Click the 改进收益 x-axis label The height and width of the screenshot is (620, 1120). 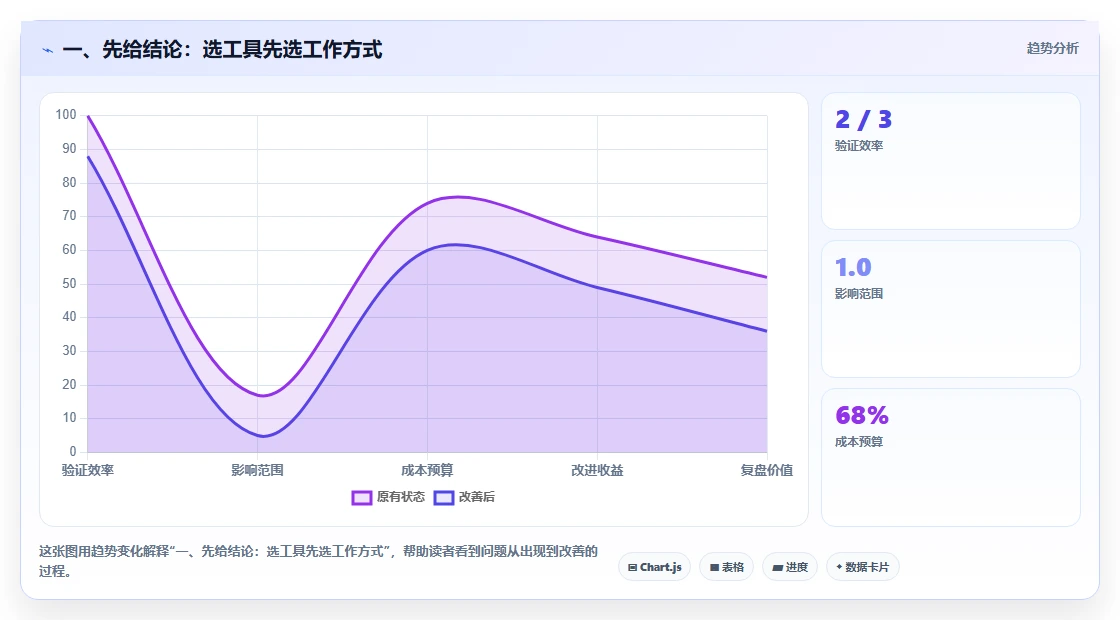pyautogui.click(x=597, y=470)
